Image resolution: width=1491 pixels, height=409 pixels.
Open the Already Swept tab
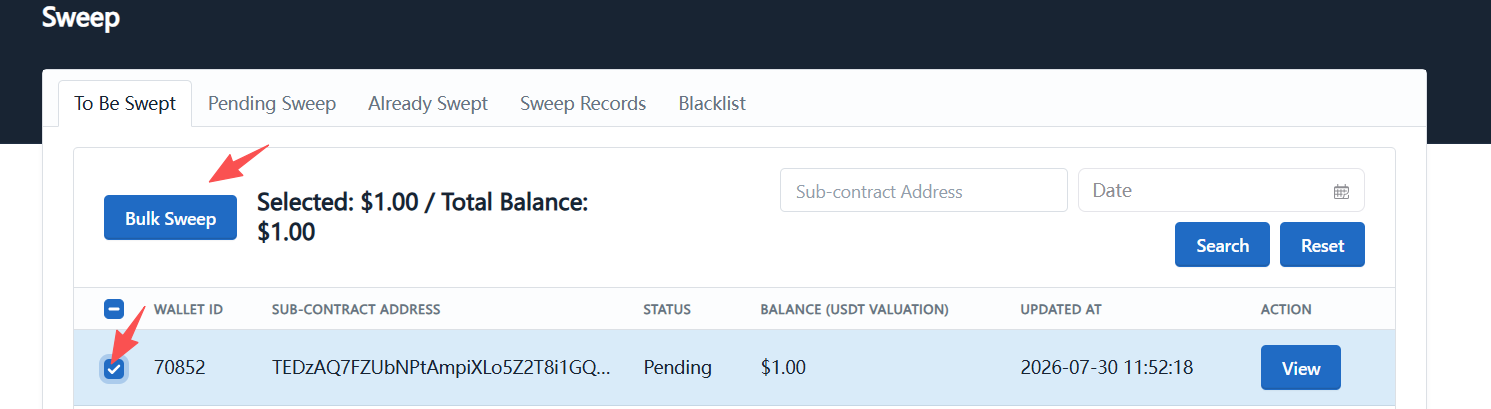pyautogui.click(x=428, y=103)
